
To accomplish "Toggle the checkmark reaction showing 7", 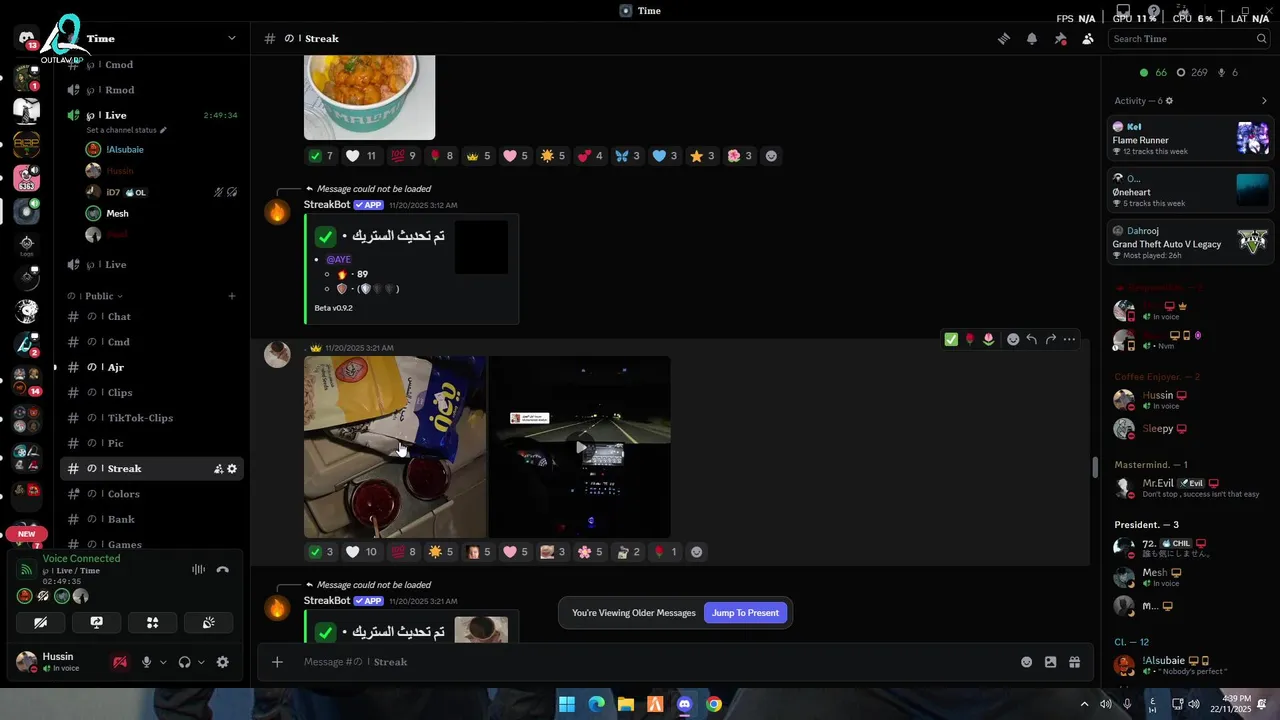I will 322,156.
